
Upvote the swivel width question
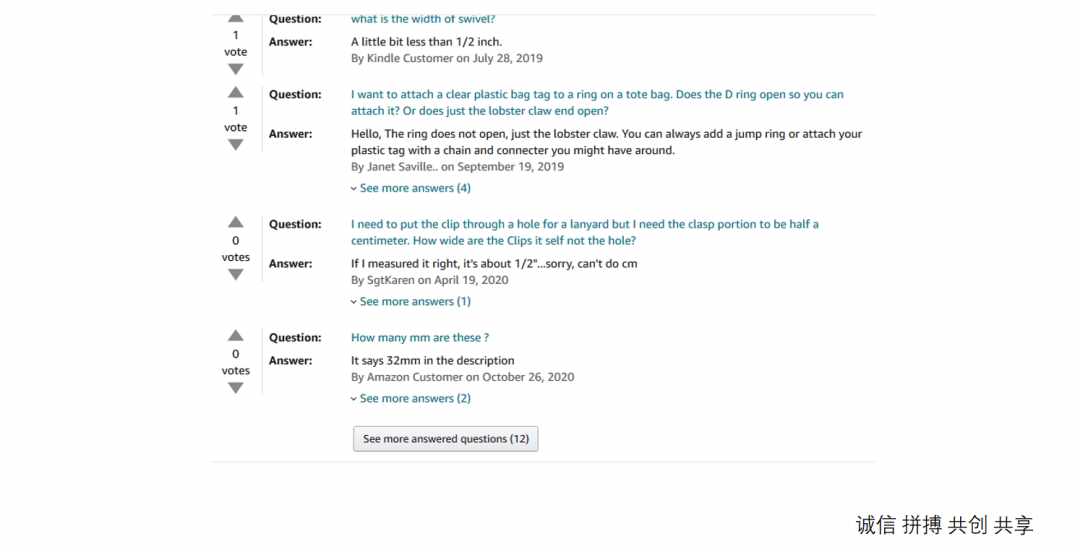pos(236,18)
